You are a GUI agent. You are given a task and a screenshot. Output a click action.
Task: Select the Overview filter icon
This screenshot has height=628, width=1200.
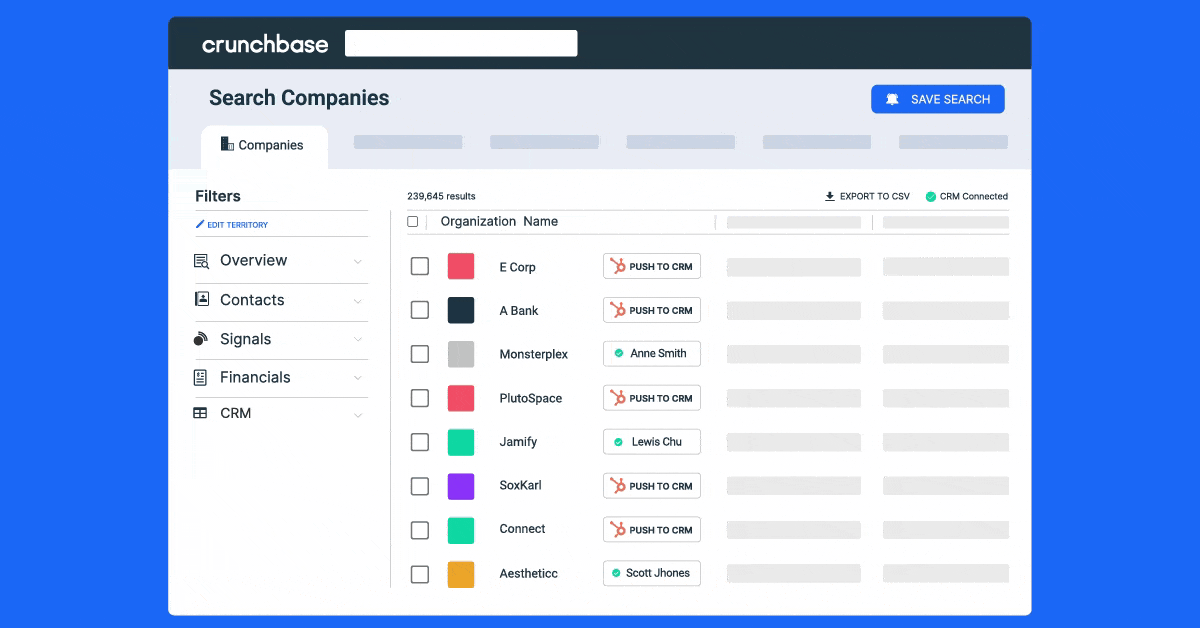[x=203, y=260]
